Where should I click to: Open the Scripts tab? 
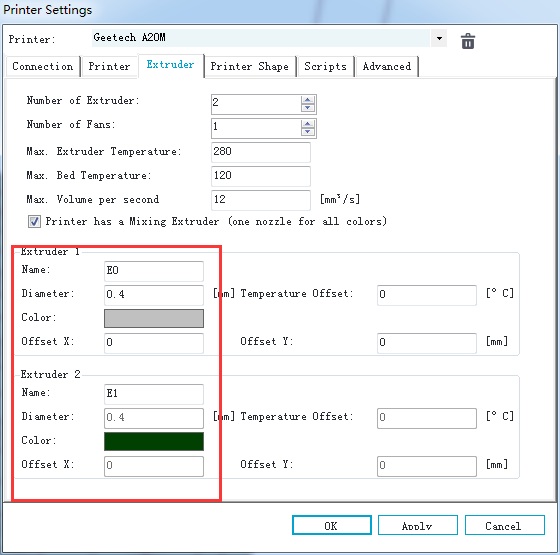point(325,66)
